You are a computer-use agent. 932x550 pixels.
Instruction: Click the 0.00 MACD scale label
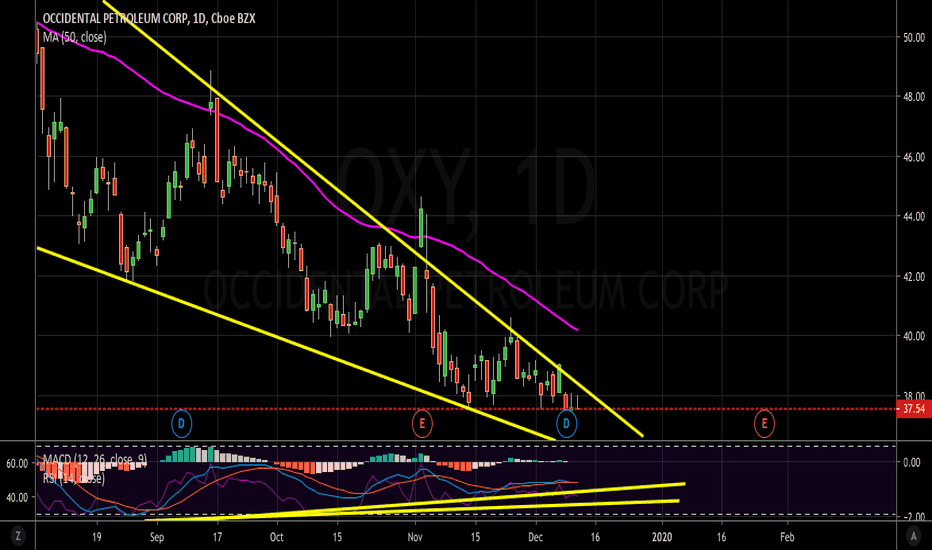(x=912, y=462)
